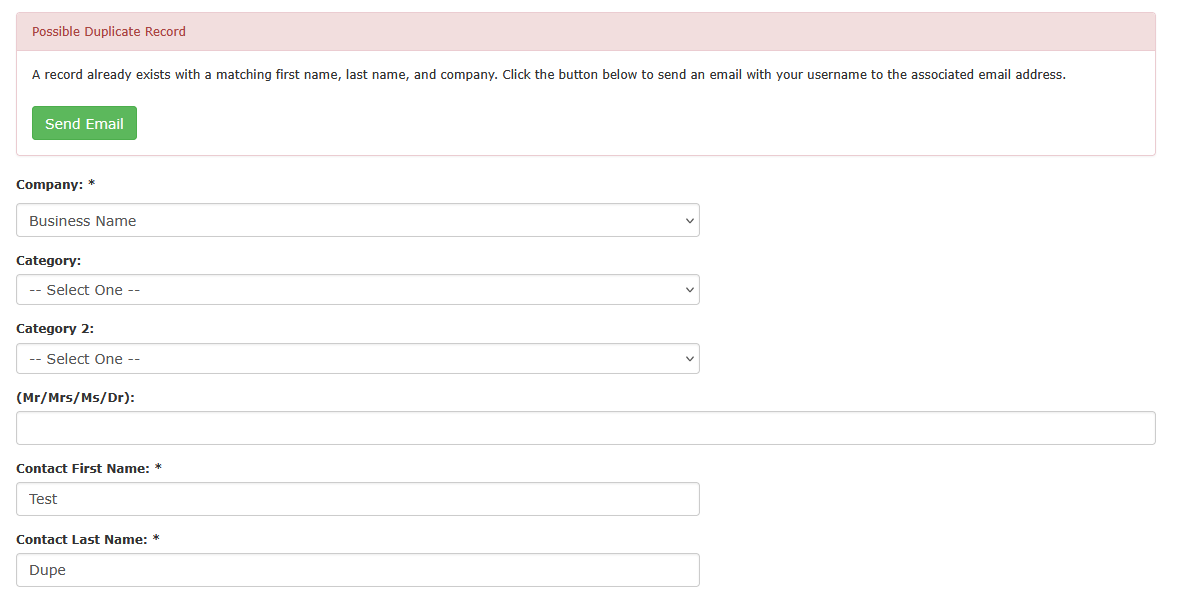1178x591 pixels.
Task: Click the duplicate record warning message text
Action: pyautogui.click(x=549, y=74)
